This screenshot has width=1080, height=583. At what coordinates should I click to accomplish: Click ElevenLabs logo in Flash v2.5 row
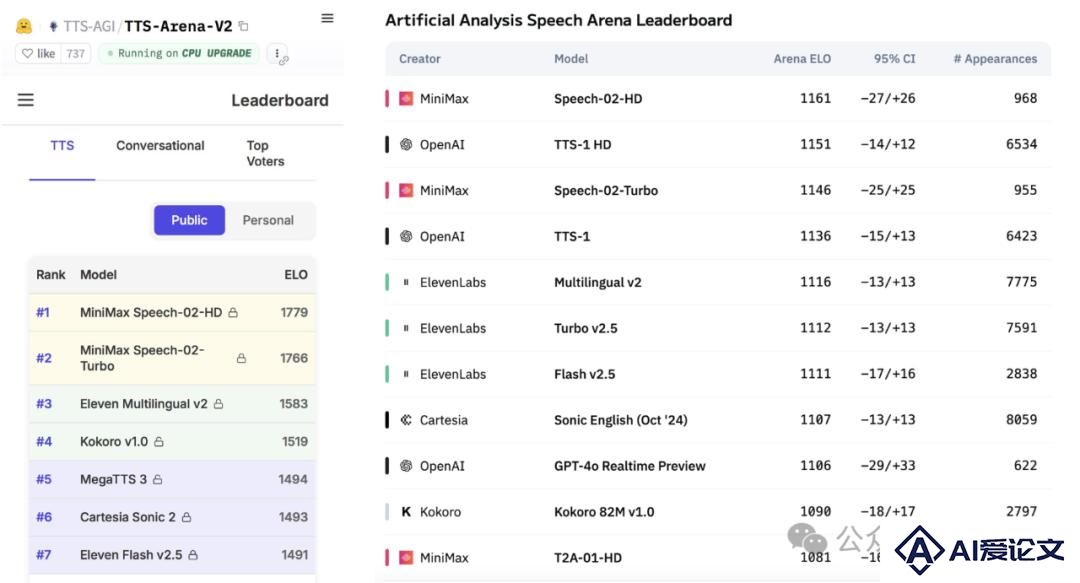(406, 374)
